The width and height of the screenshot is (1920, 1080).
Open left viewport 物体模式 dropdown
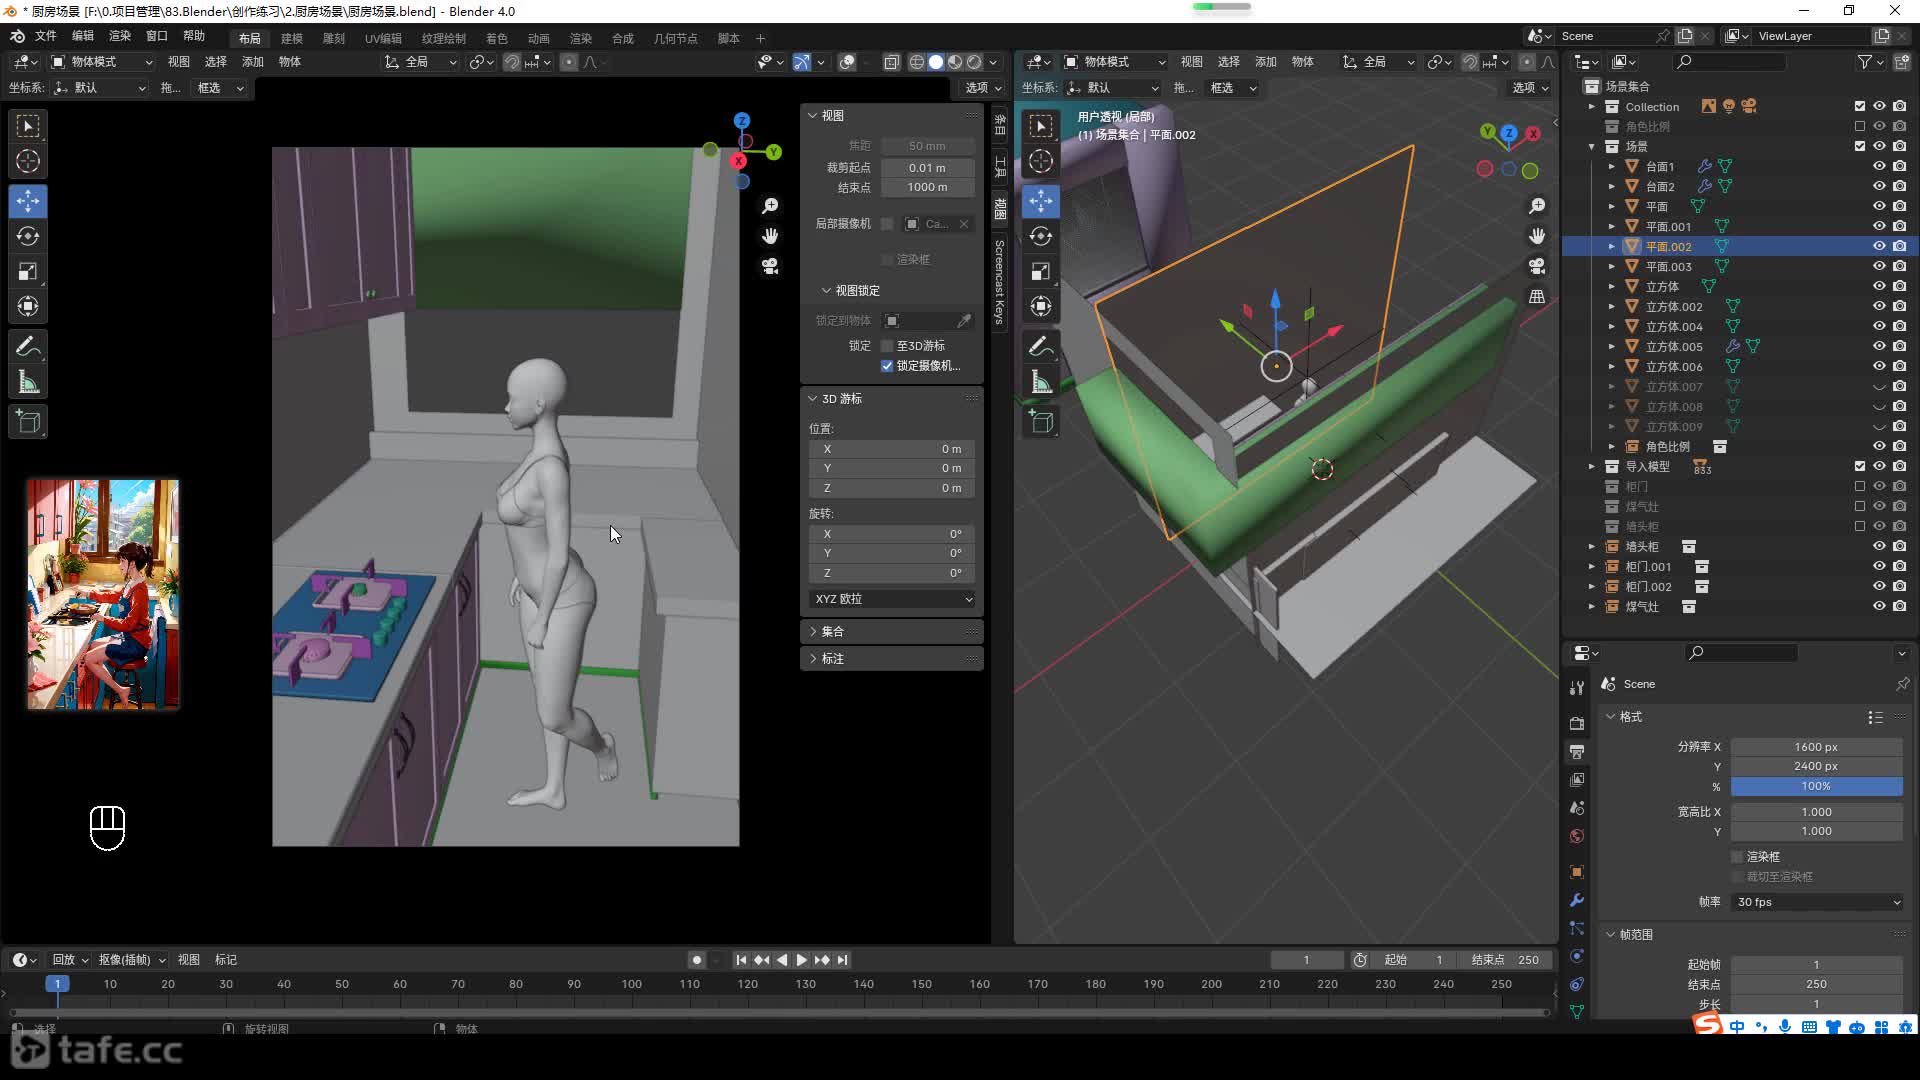click(101, 62)
